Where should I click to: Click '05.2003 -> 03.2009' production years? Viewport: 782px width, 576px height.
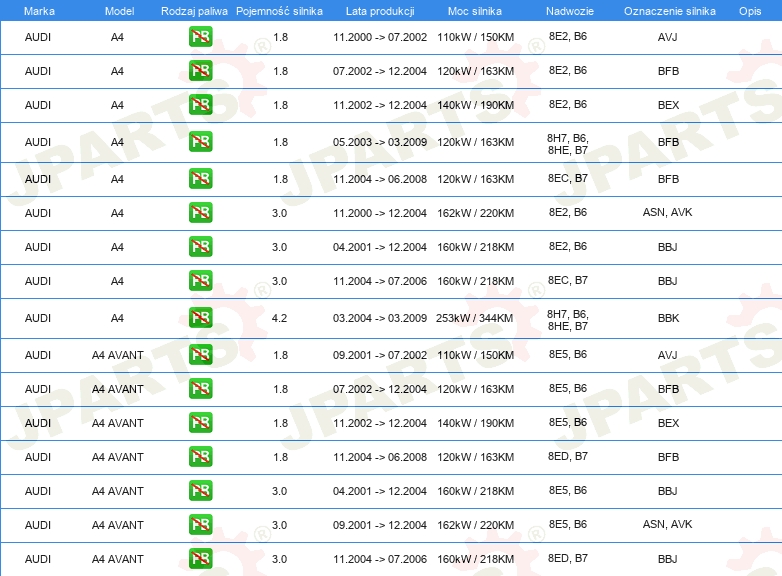[380, 142]
